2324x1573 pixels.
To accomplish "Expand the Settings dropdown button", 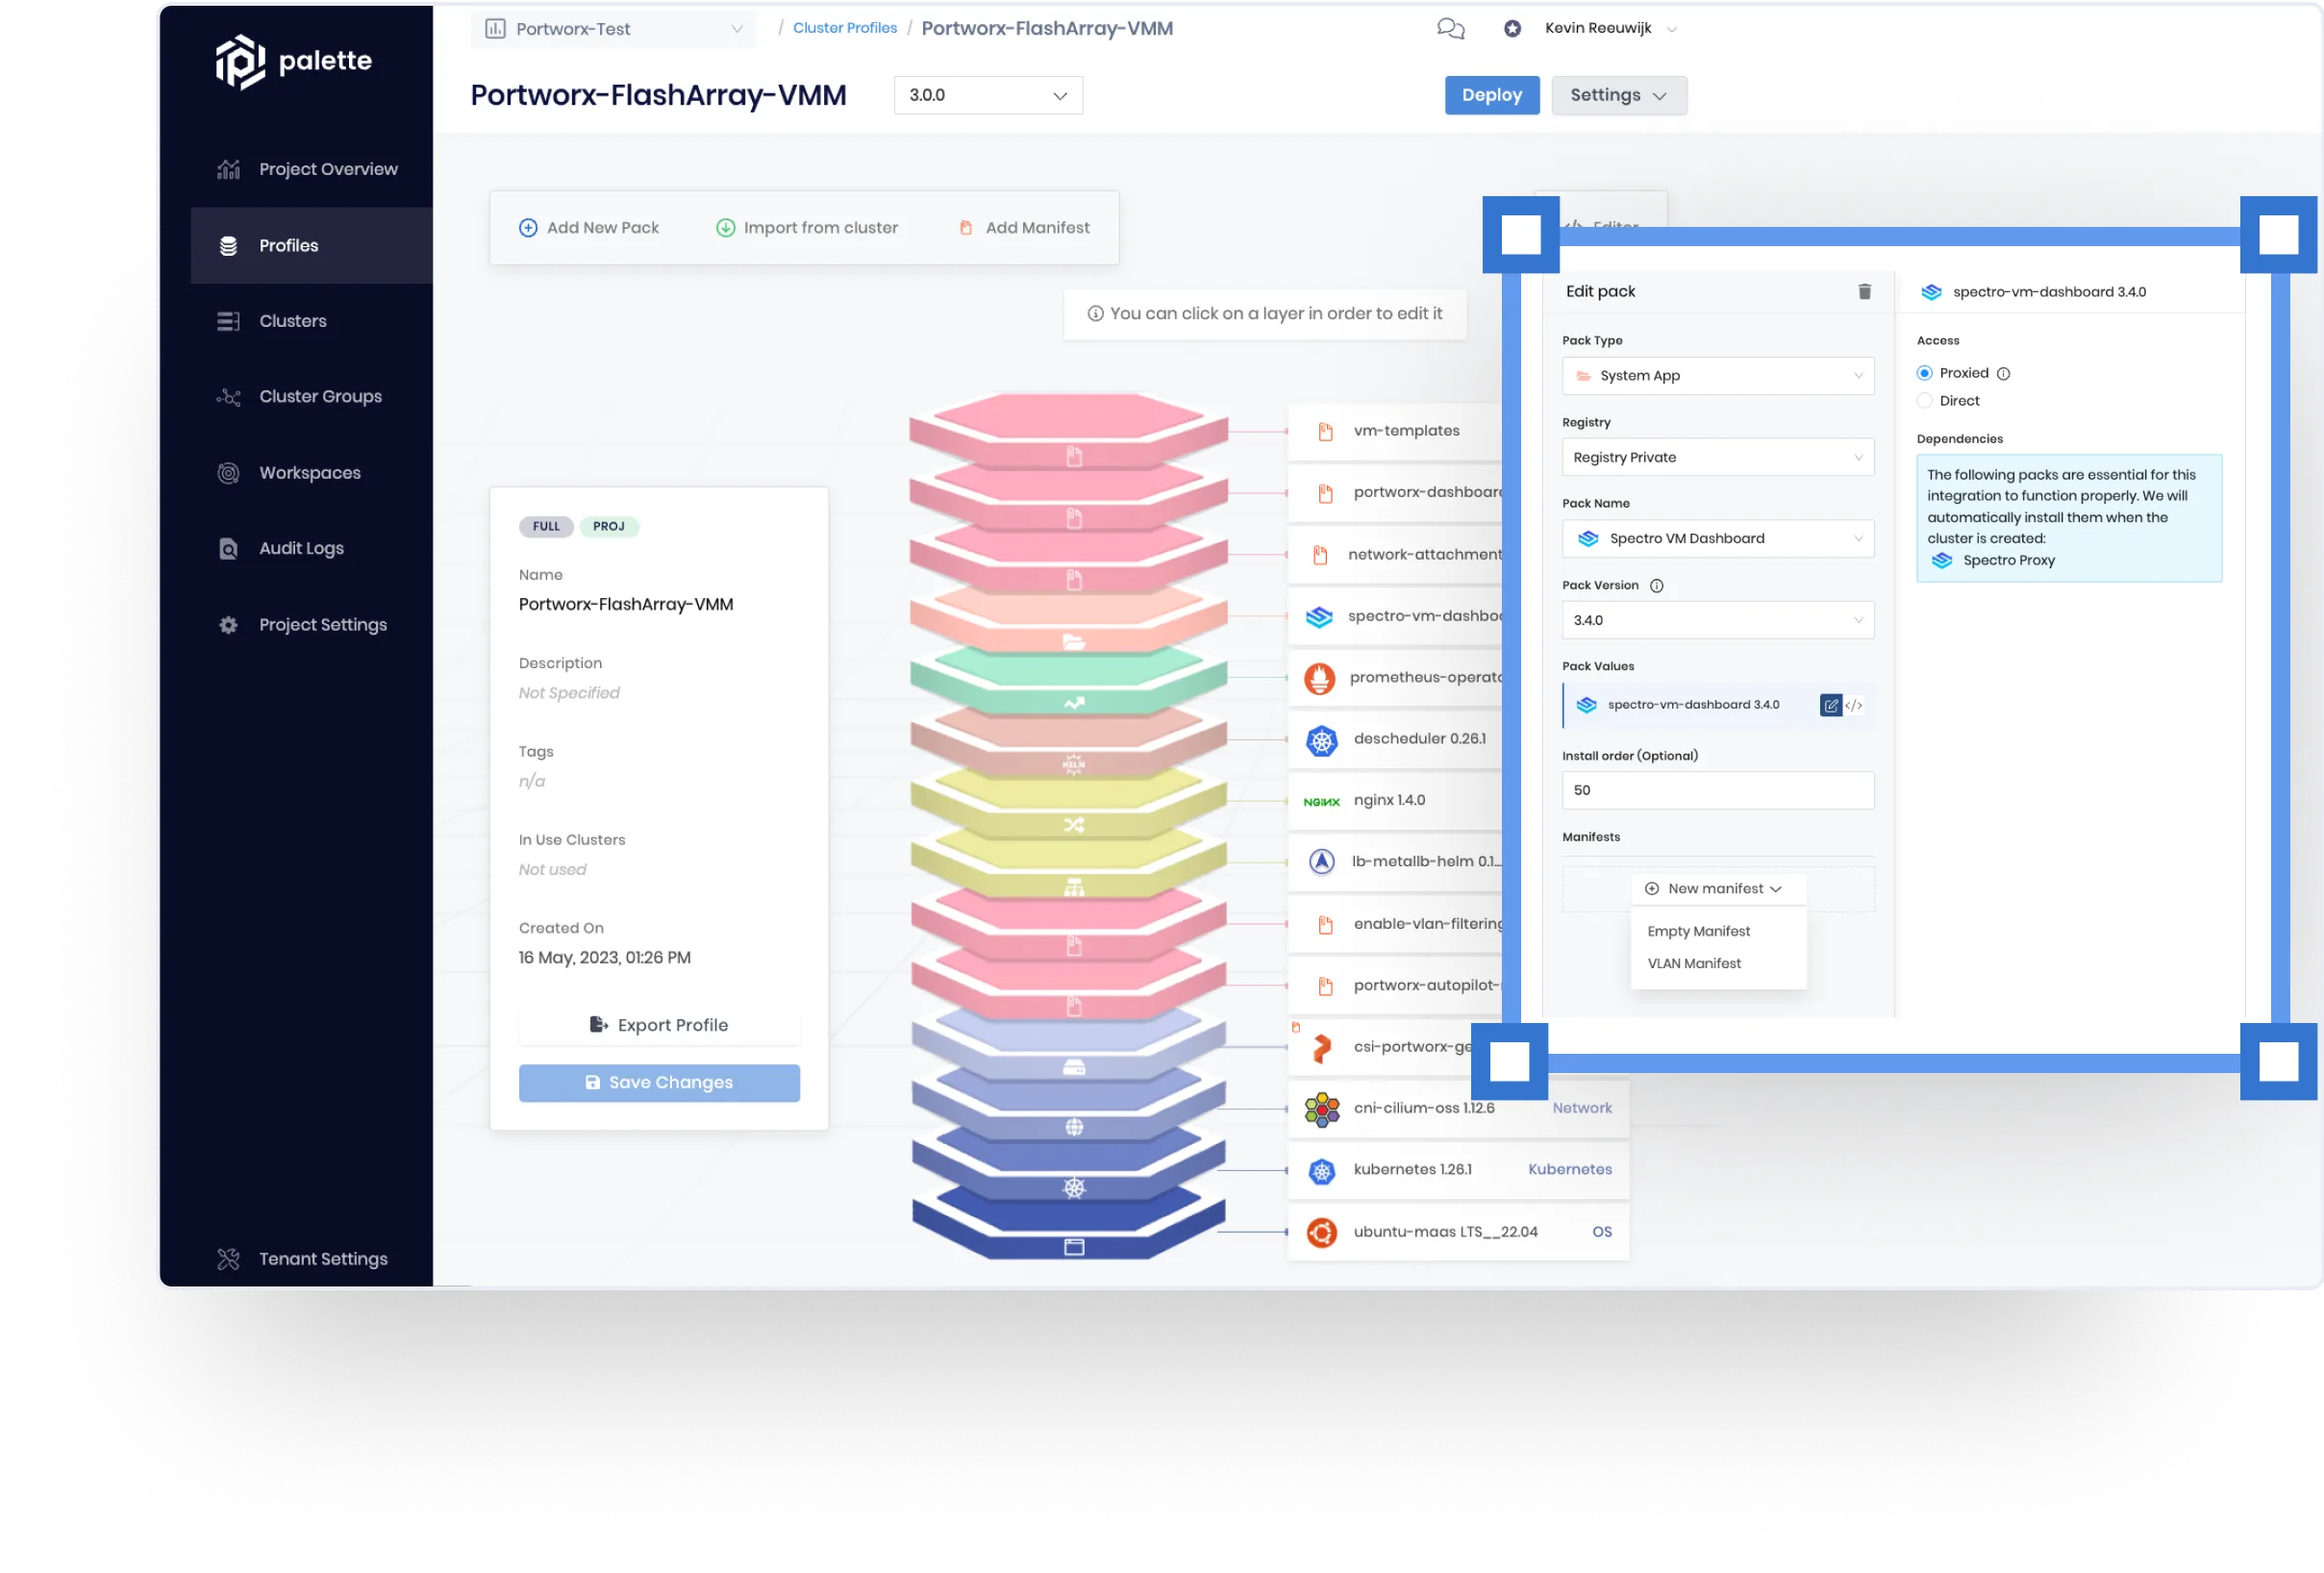I will tap(1619, 95).
